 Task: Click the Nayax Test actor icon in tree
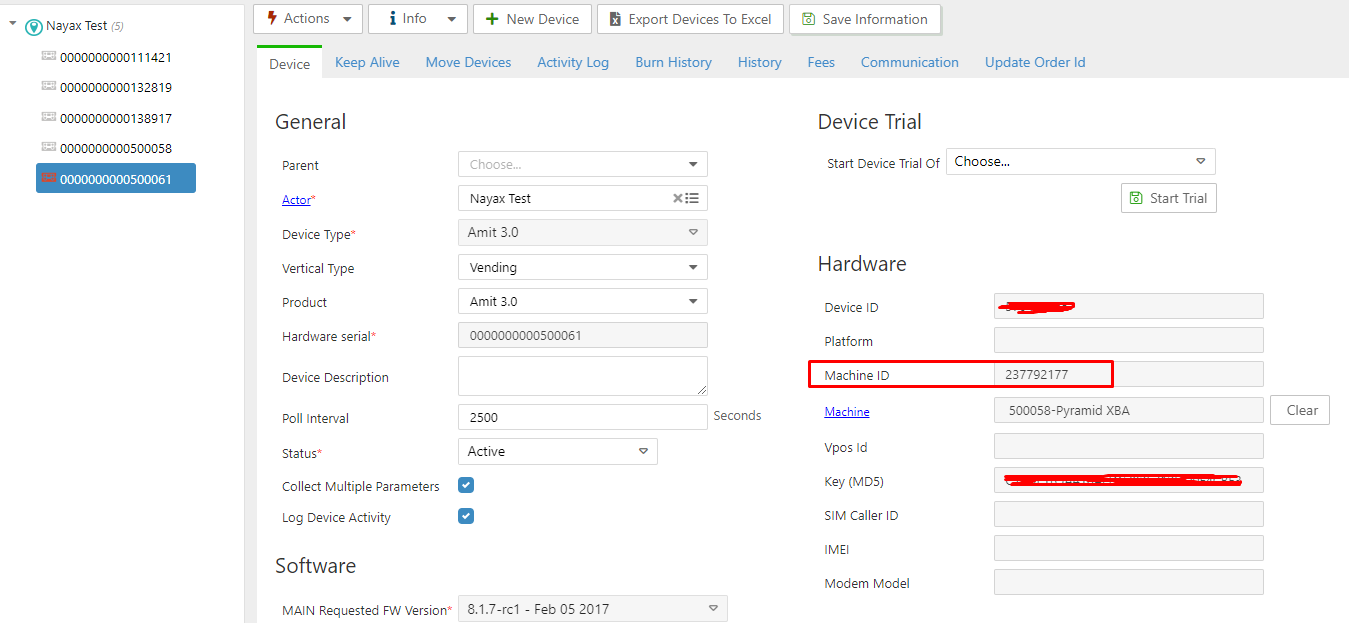click(33, 27)
